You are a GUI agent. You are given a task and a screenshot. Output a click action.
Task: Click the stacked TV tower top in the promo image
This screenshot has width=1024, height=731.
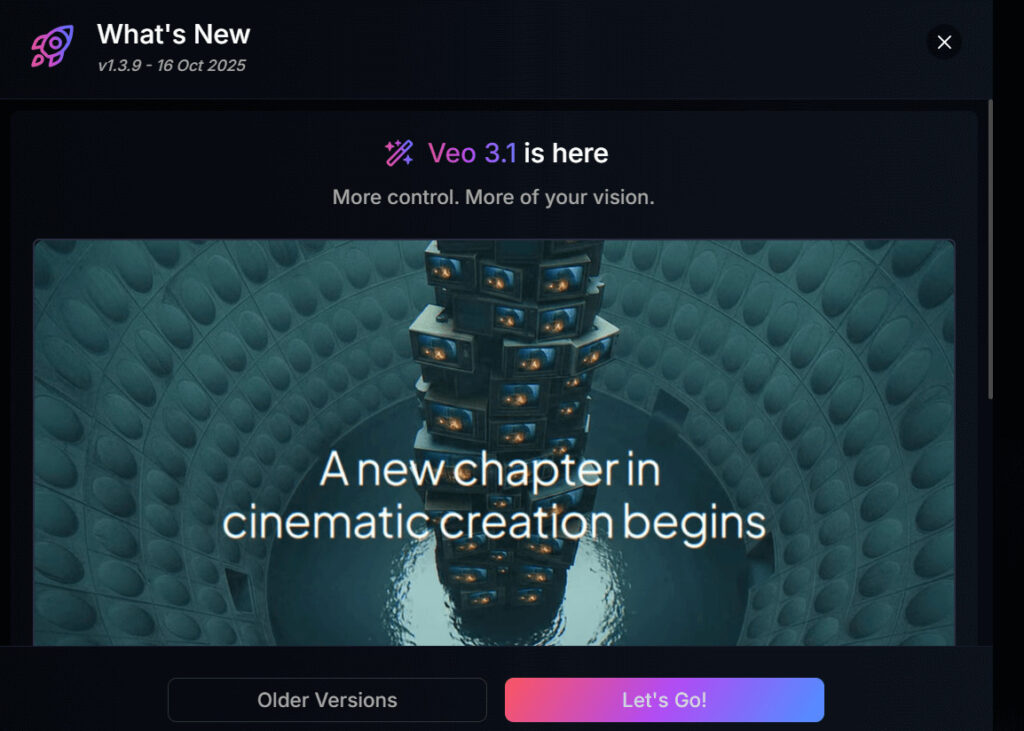pos(516,274)
